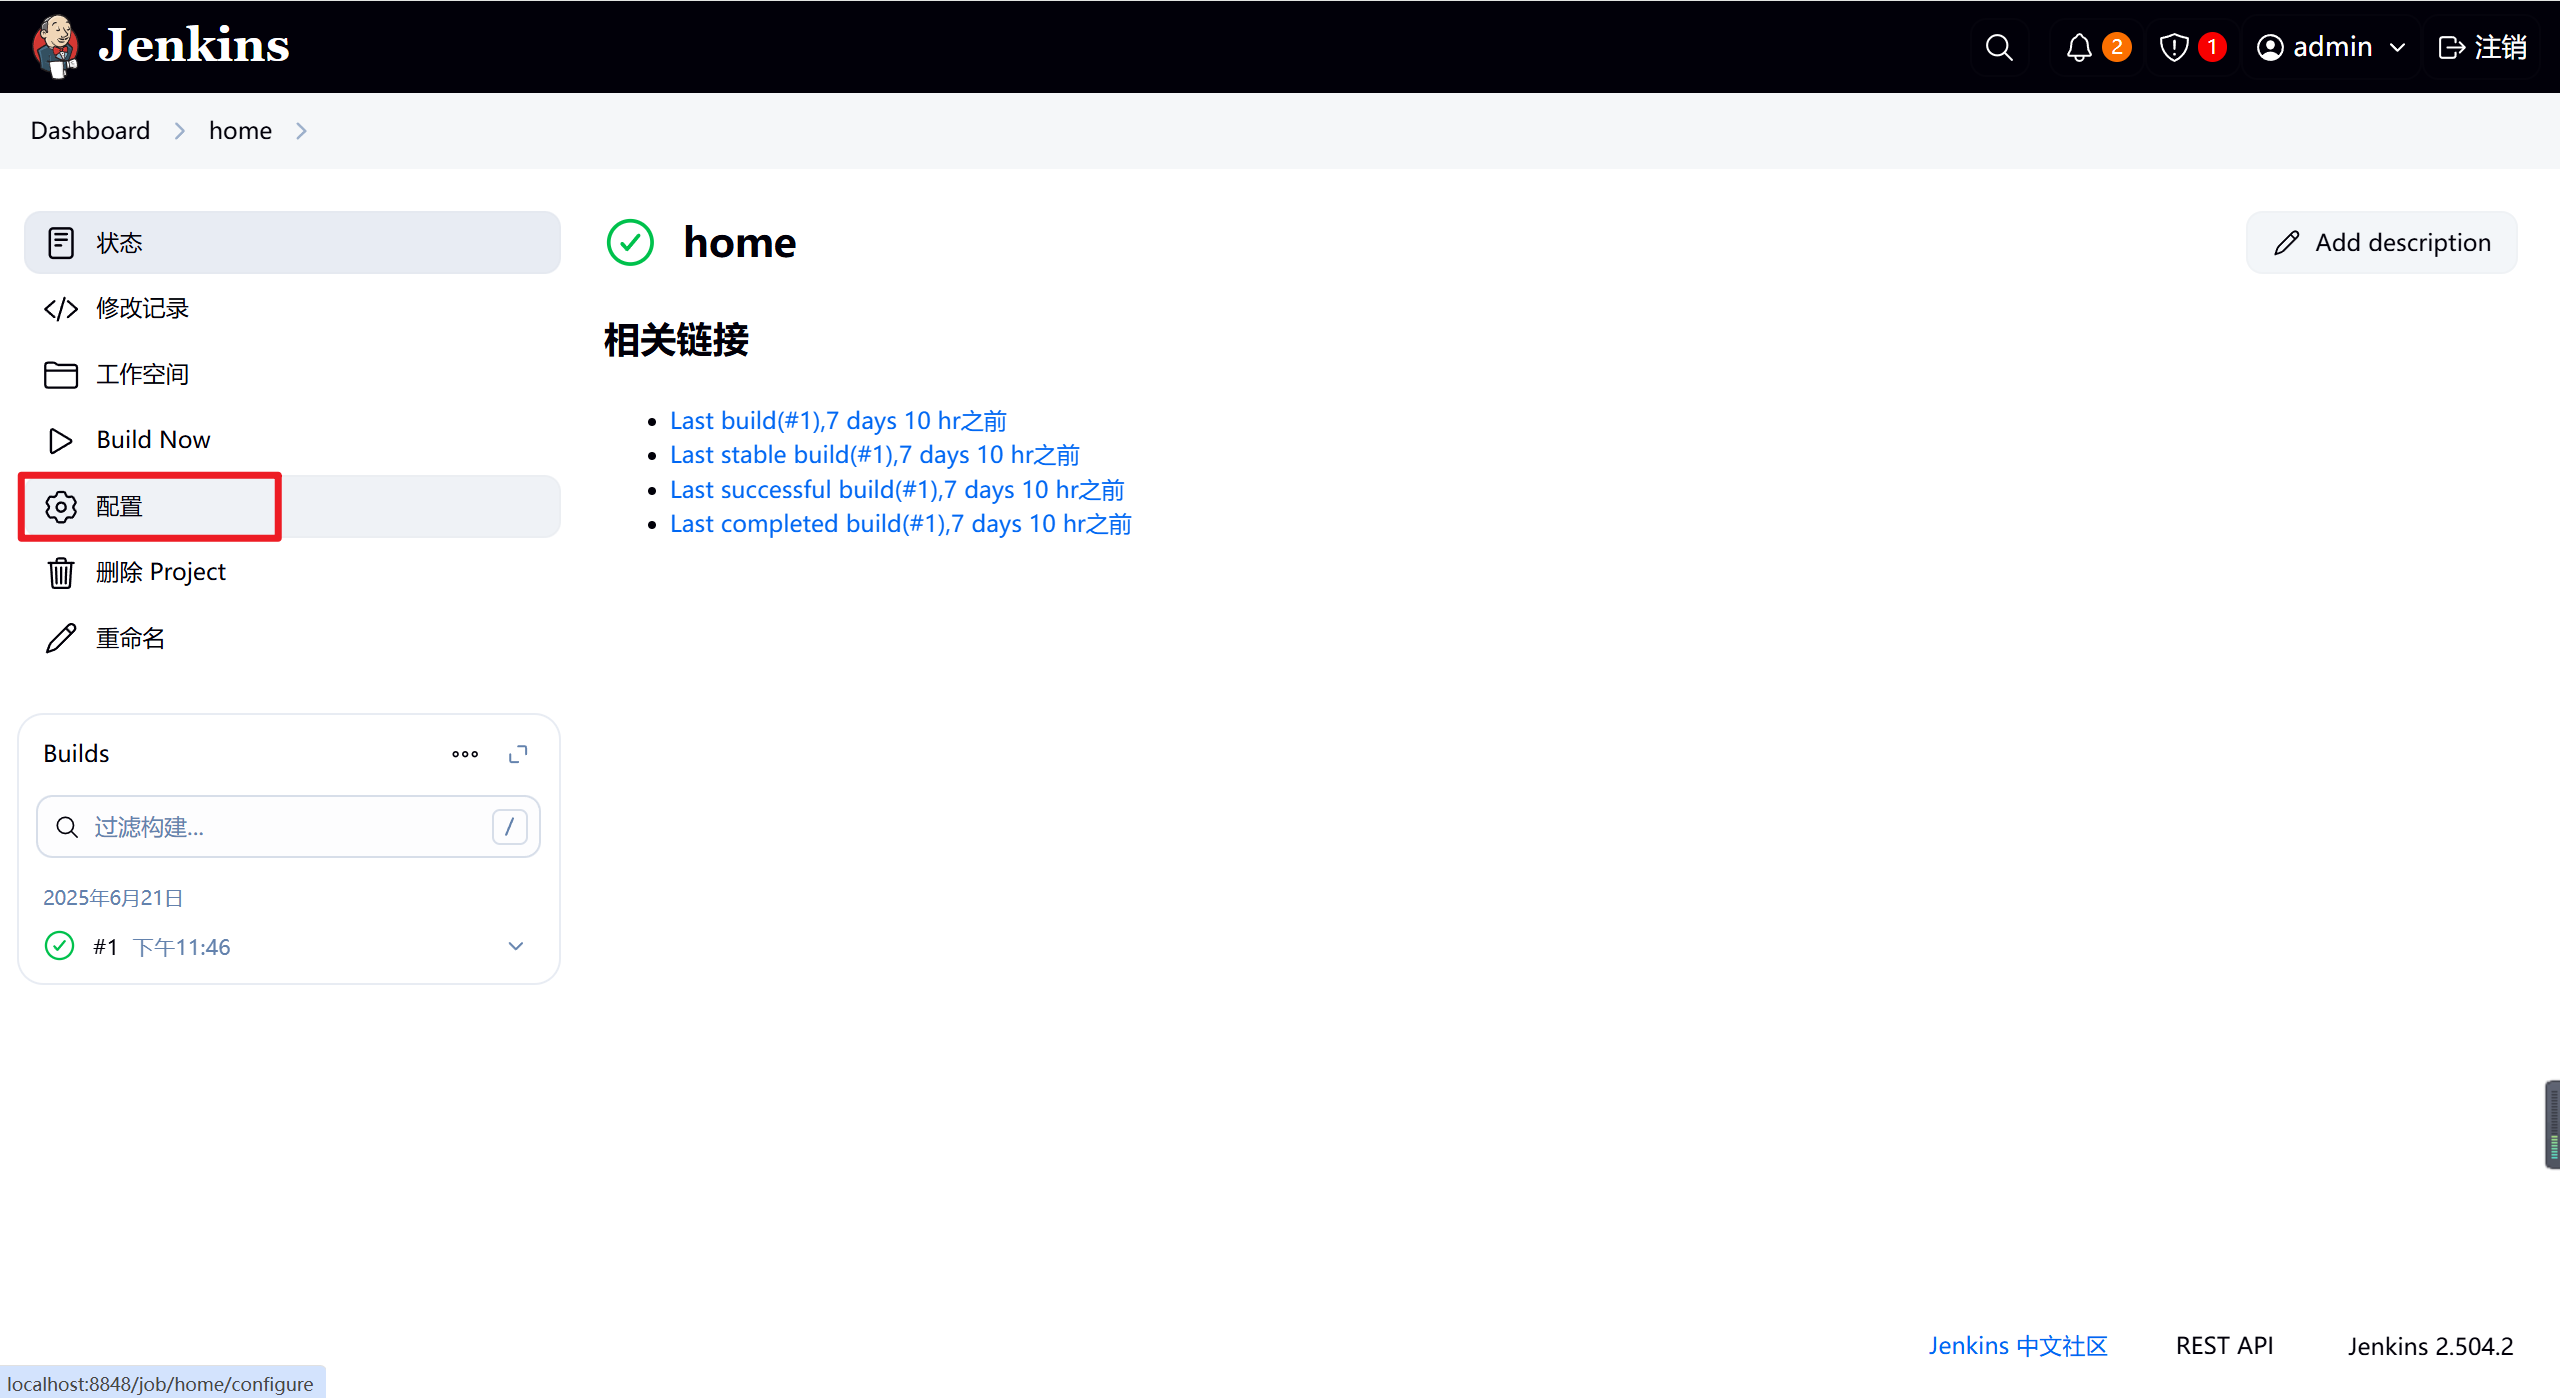The width and height of the screenshot is (2560, 1398).
Task: Open the admin user dropdown arrow
Action: coord(2397,47)
